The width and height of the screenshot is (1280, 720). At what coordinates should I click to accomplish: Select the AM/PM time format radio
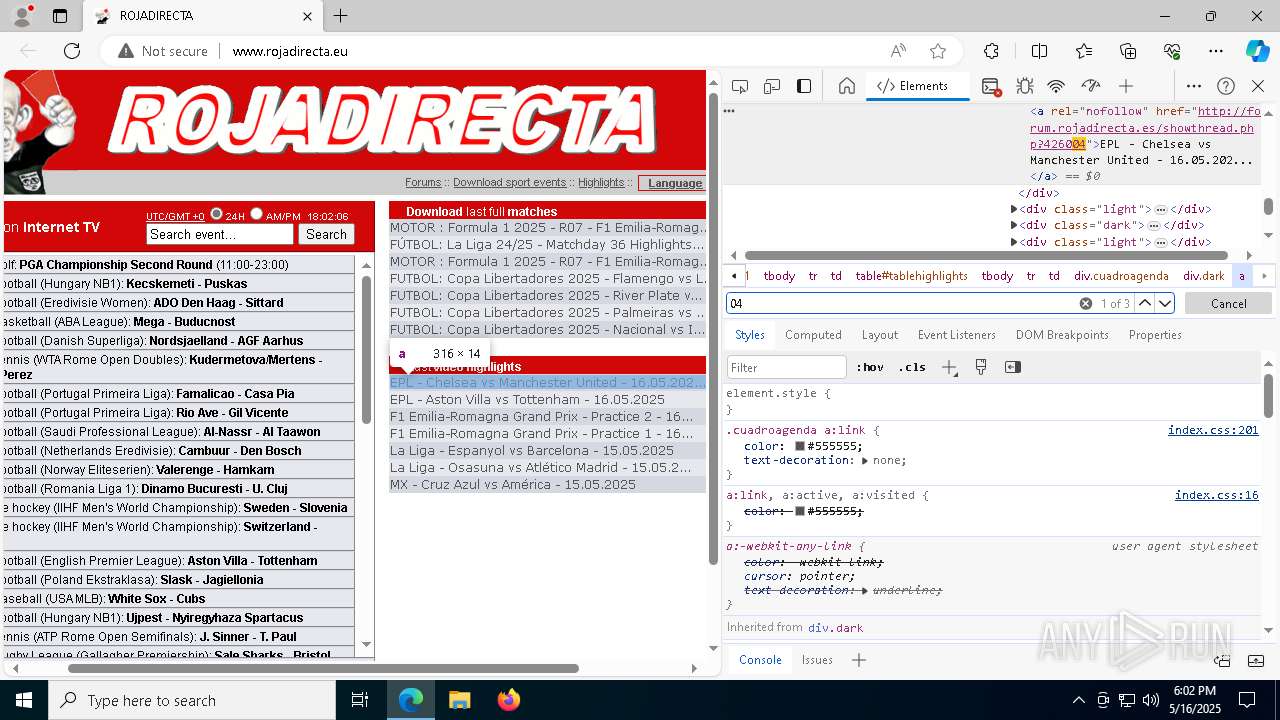tap(256, 214)
